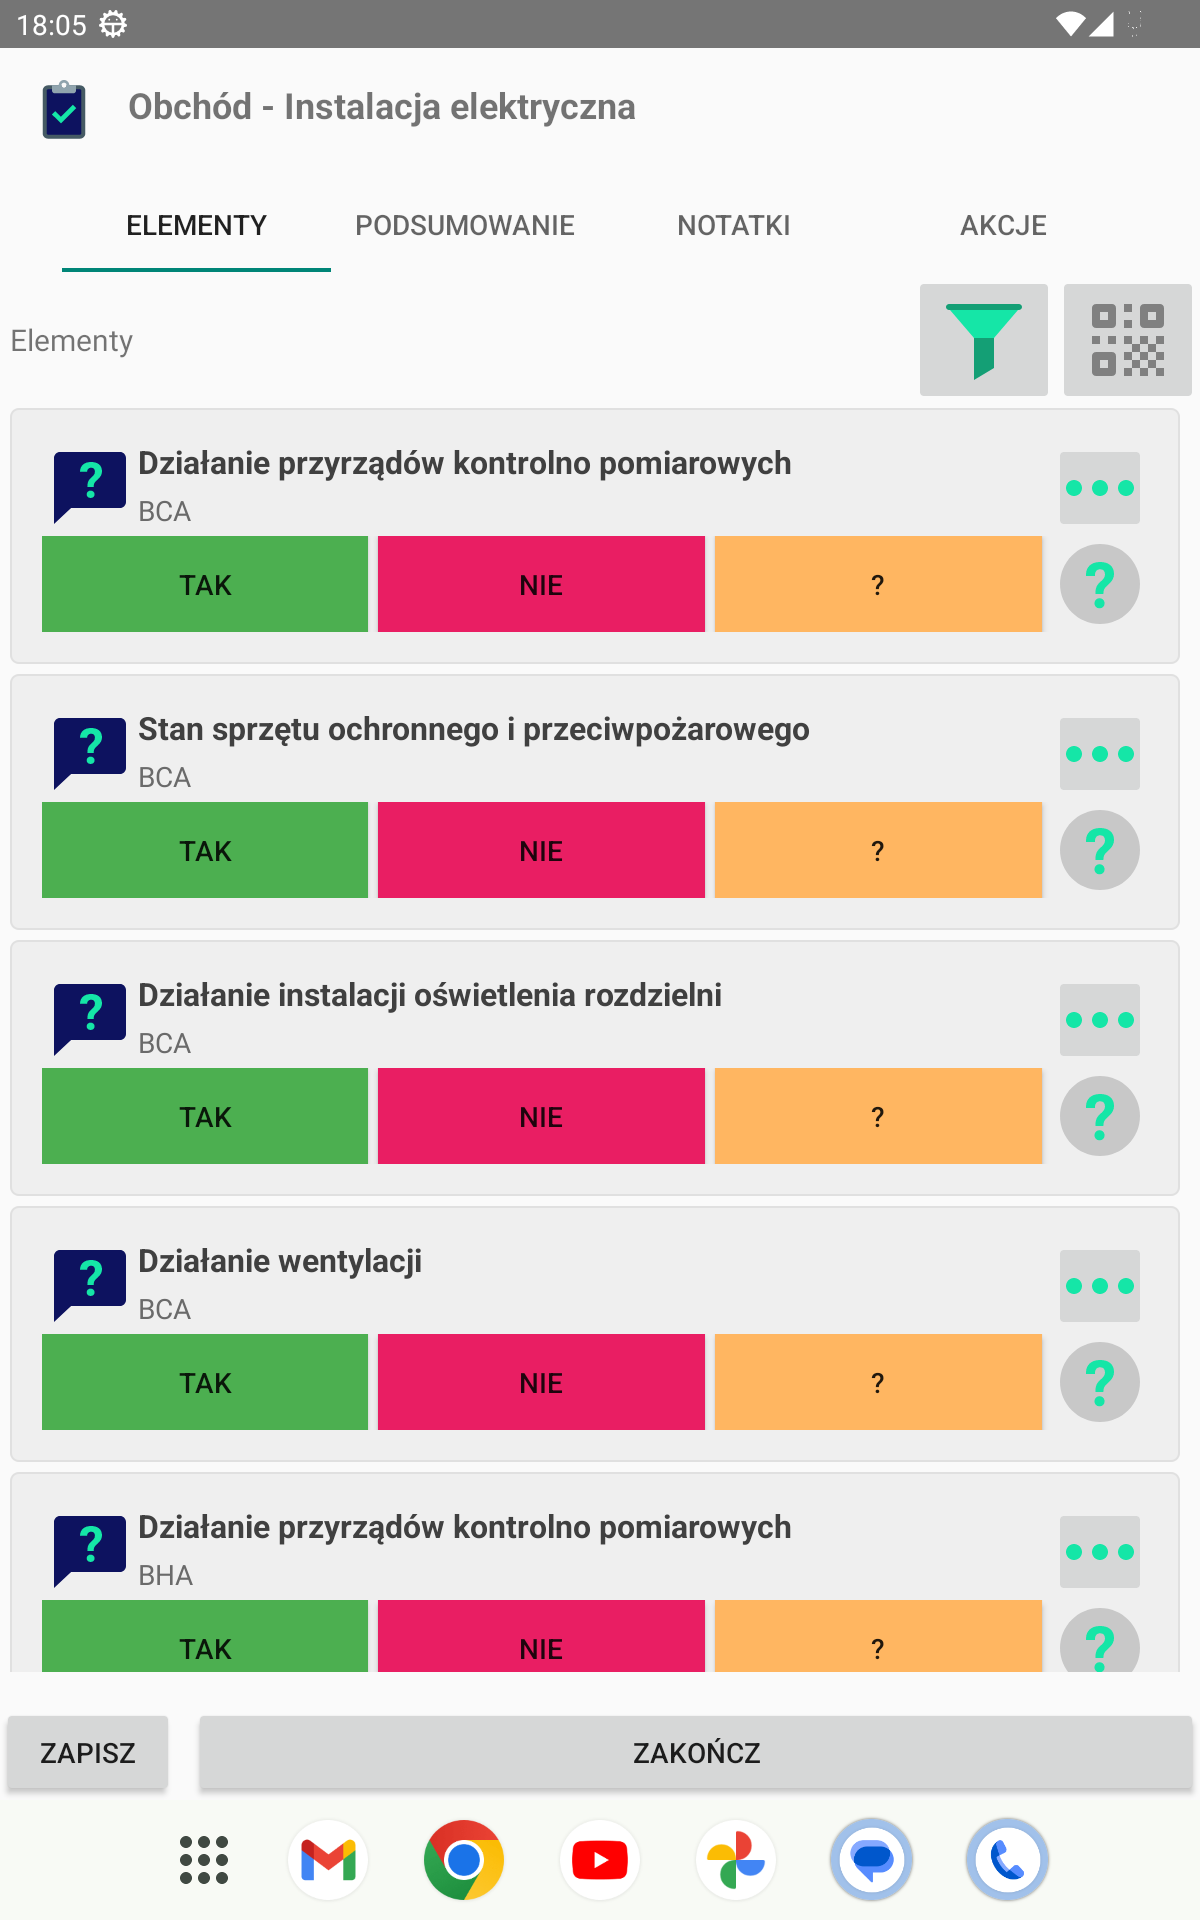Tap comment icon beside Stan sprzętu ochronnego
This screenshot has width=1200, height=1920.
(x=90, y=752)
